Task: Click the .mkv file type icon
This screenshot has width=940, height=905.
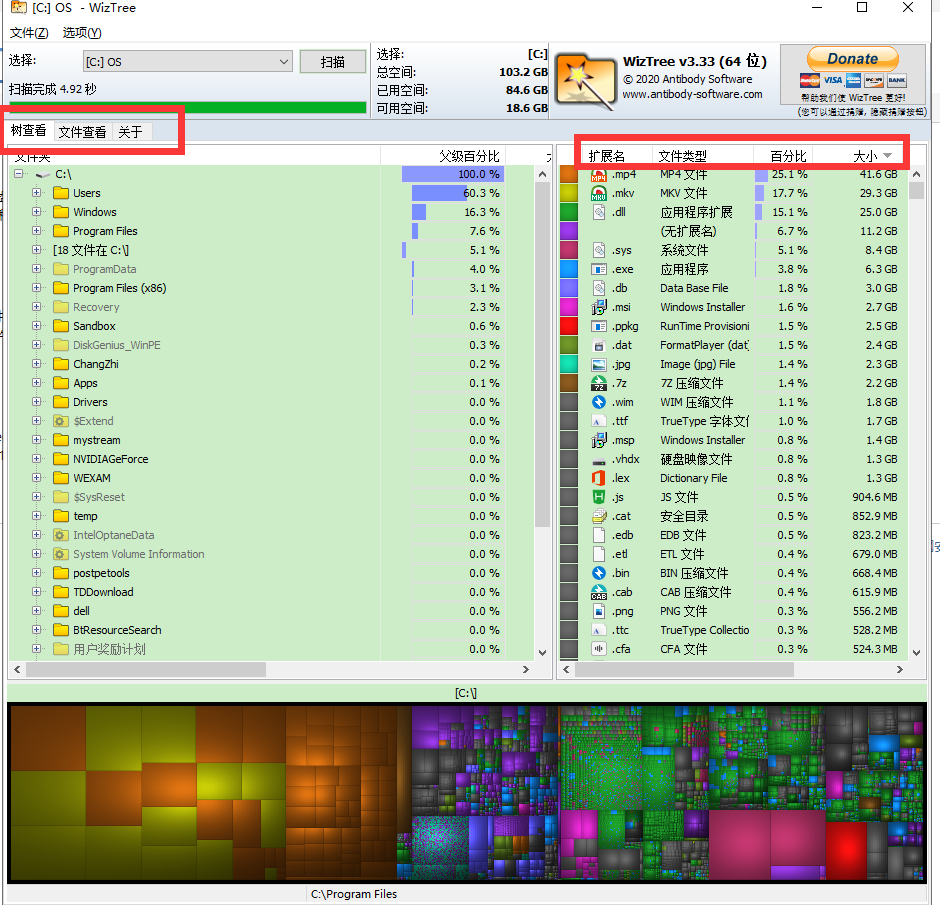Action: [x=599, y=194]
